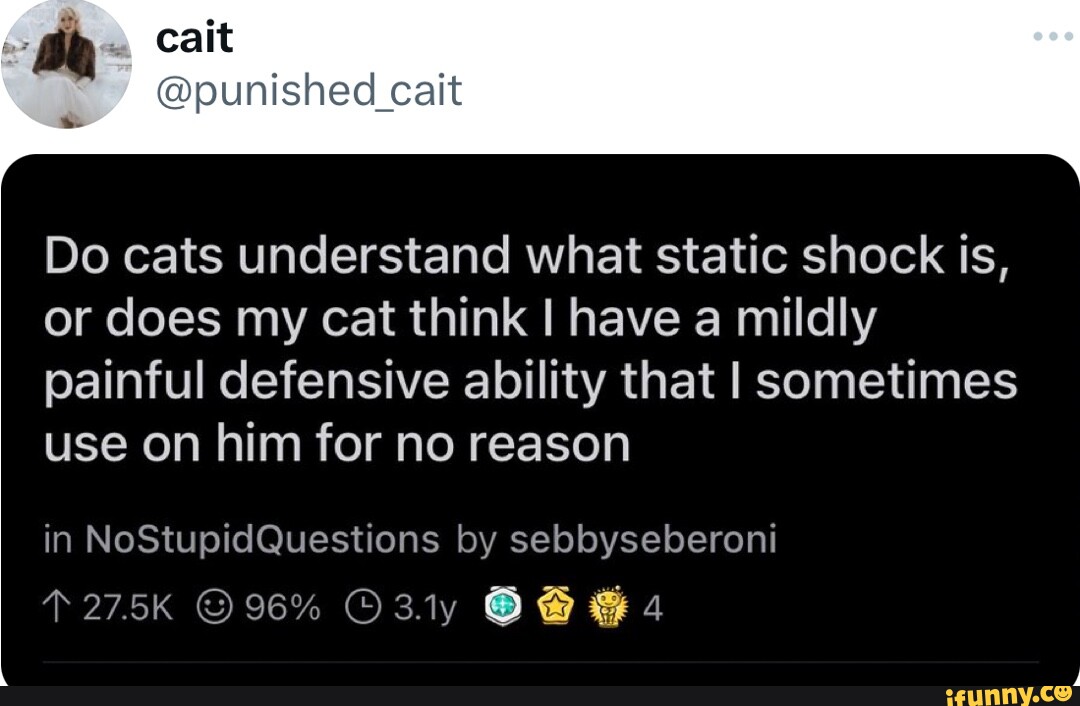
Task: Expand the award count showing 4
Action: point(654,605)
